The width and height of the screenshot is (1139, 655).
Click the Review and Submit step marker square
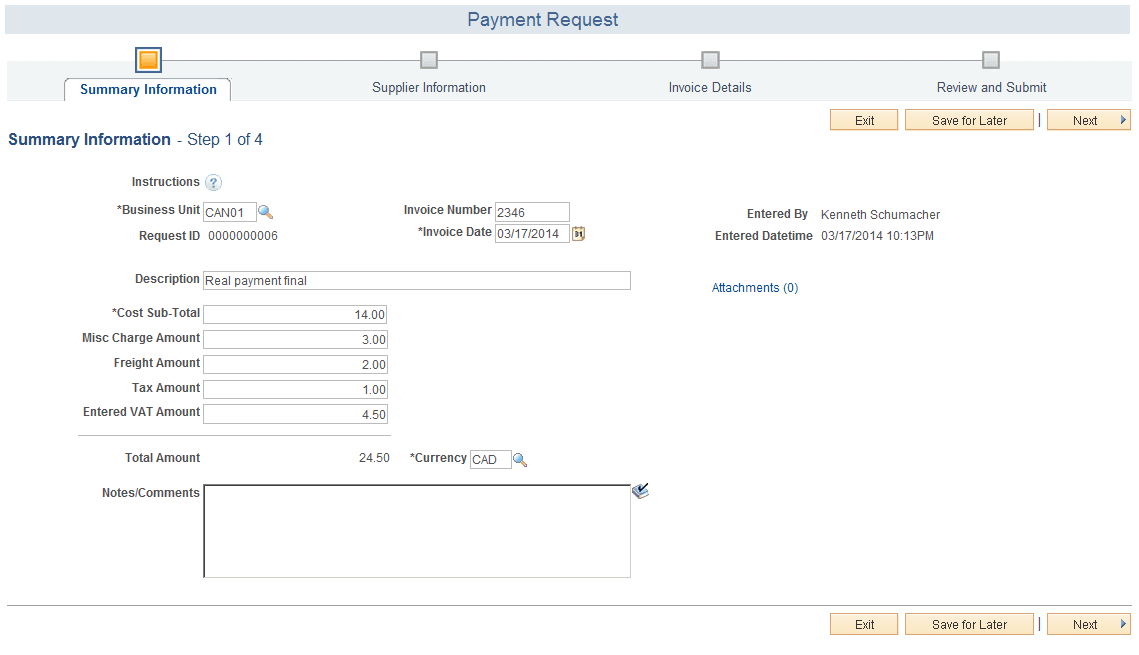tap(990, 59)
